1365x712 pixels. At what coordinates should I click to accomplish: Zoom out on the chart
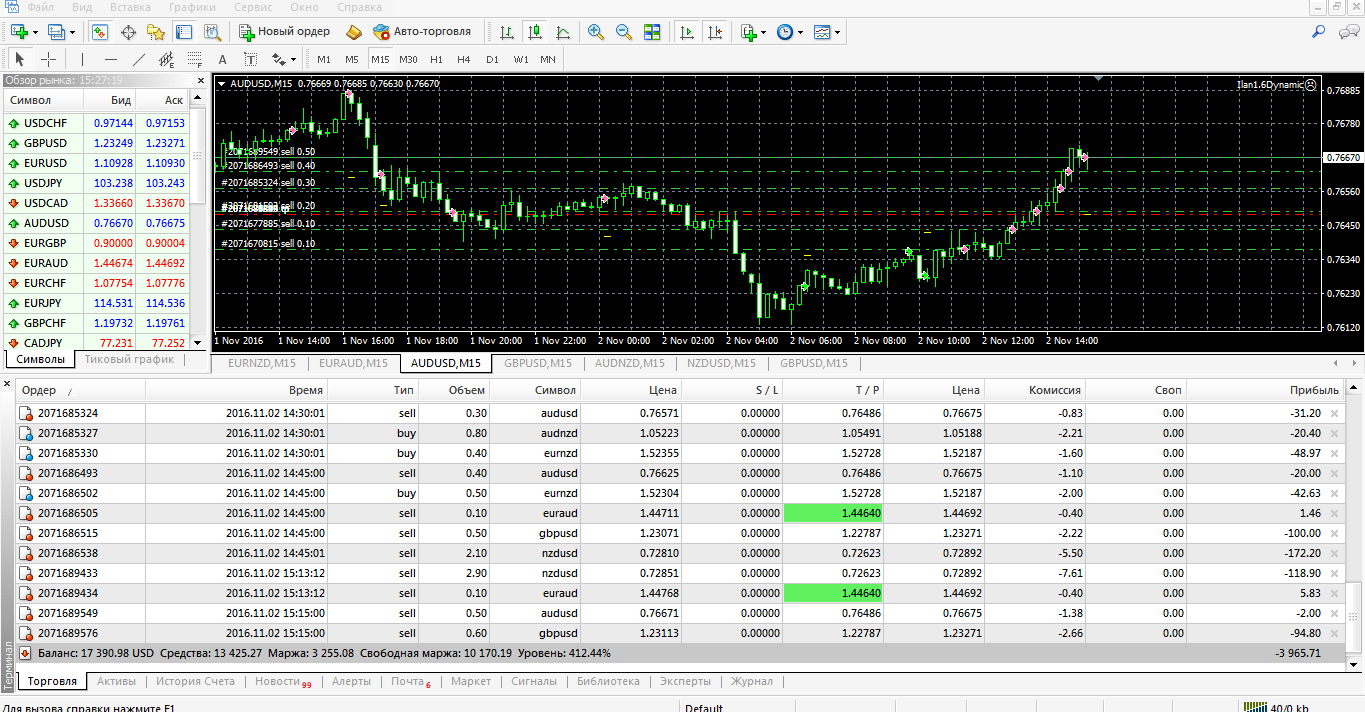click(x=624, y=32)
